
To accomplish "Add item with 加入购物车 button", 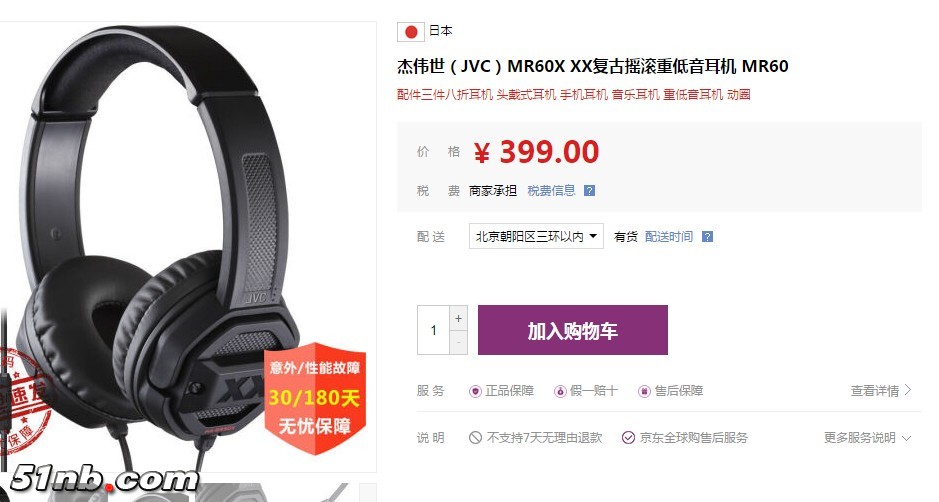I will (573, 330).
